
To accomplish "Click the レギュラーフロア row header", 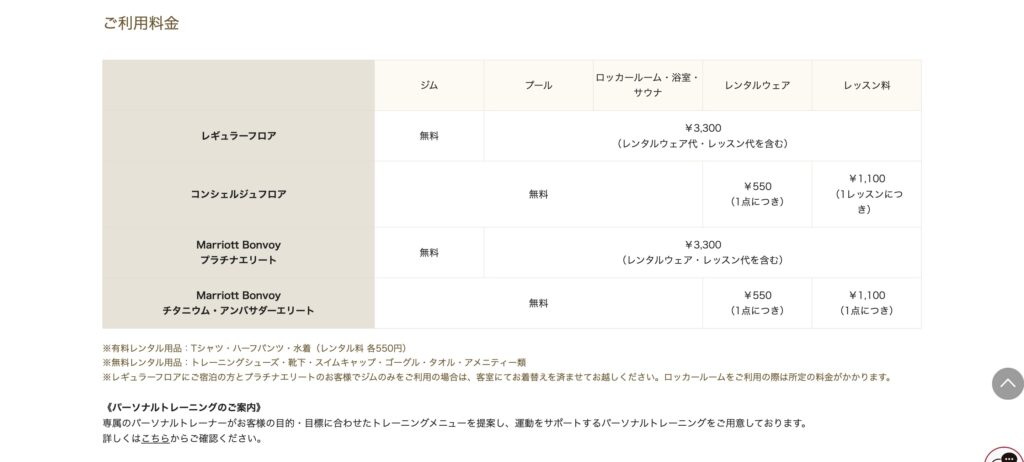I will (x=238, y=136).
